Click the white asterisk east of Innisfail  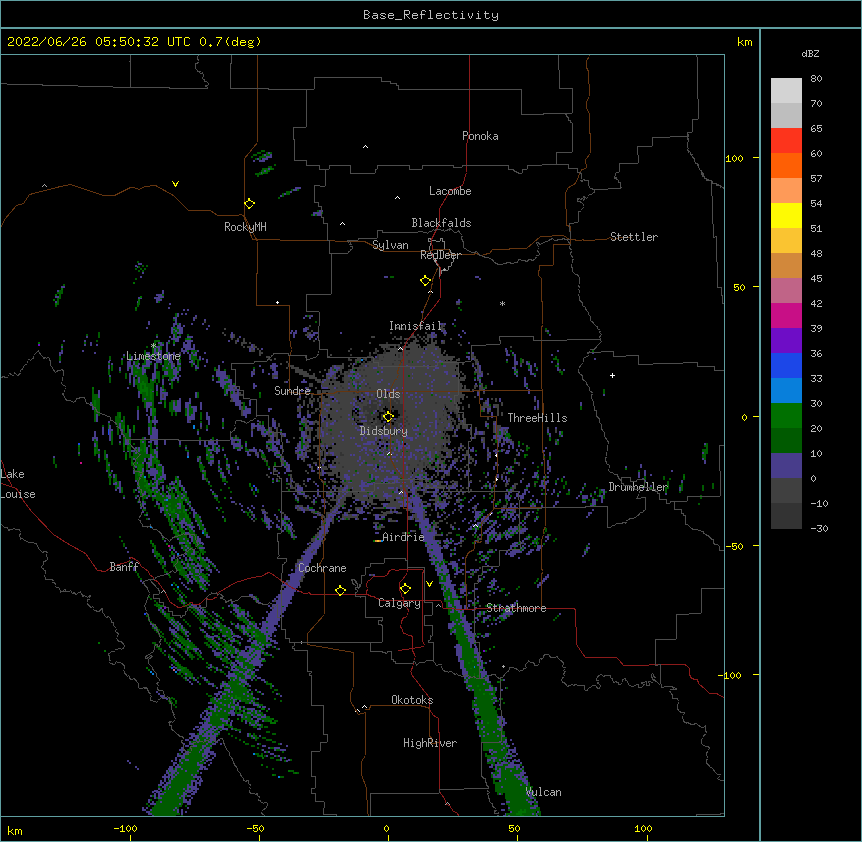502,303
